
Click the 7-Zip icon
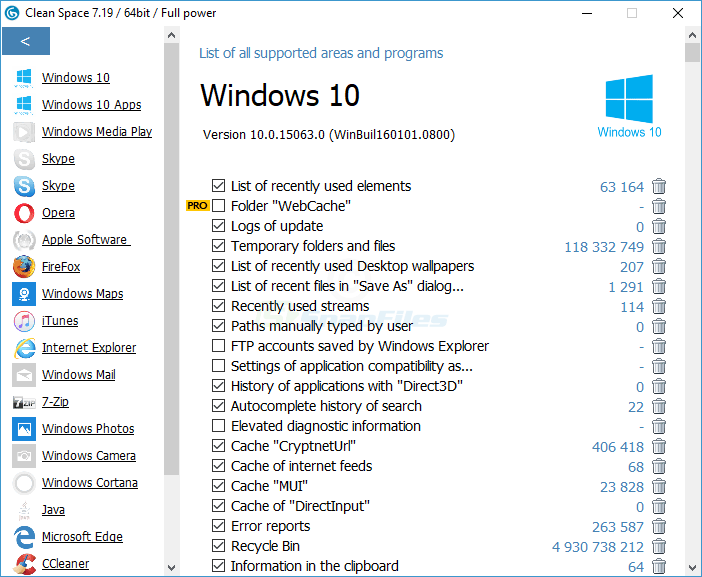(24, 402)
